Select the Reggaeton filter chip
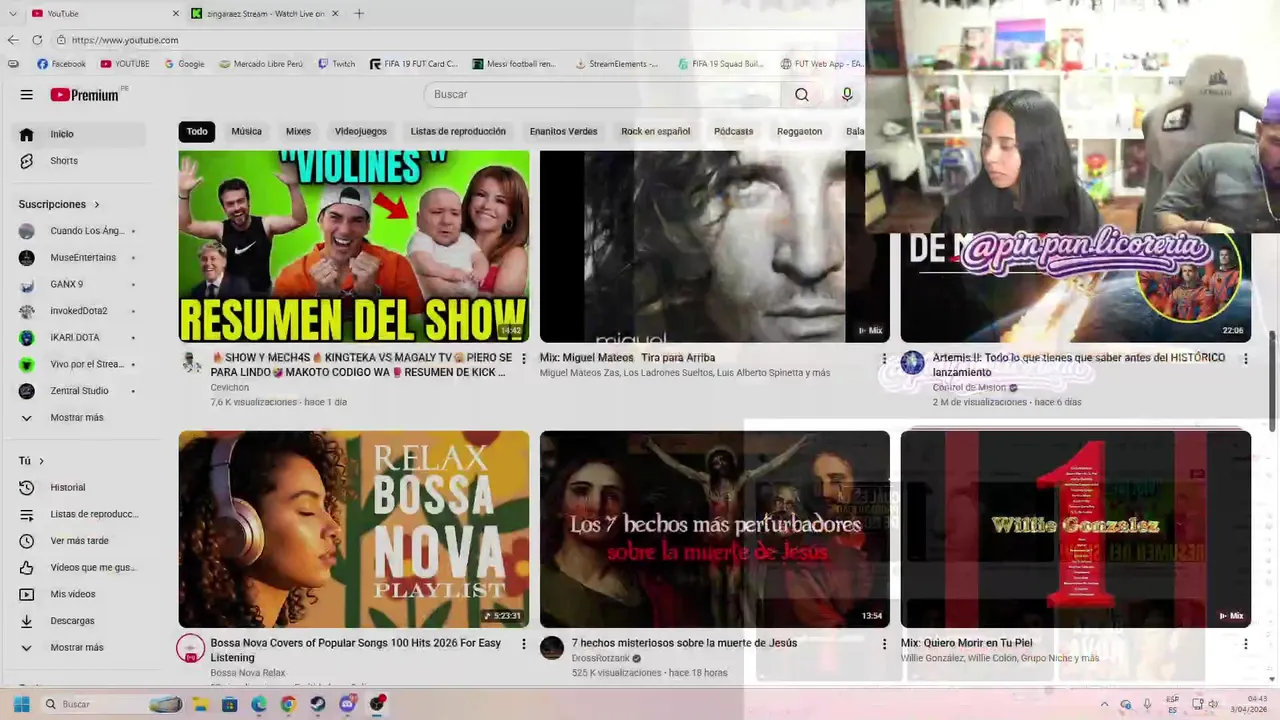Screen dimensions: 1280x720 point(799,131)
